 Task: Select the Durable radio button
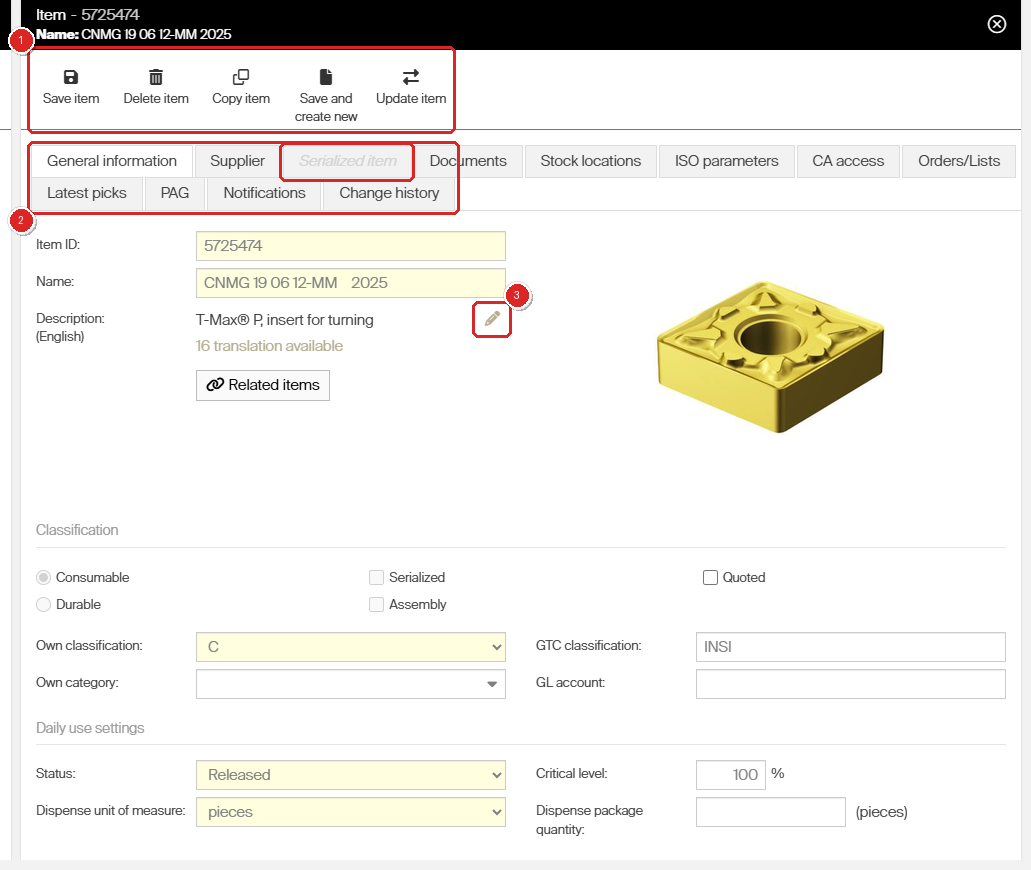point(43,604)
